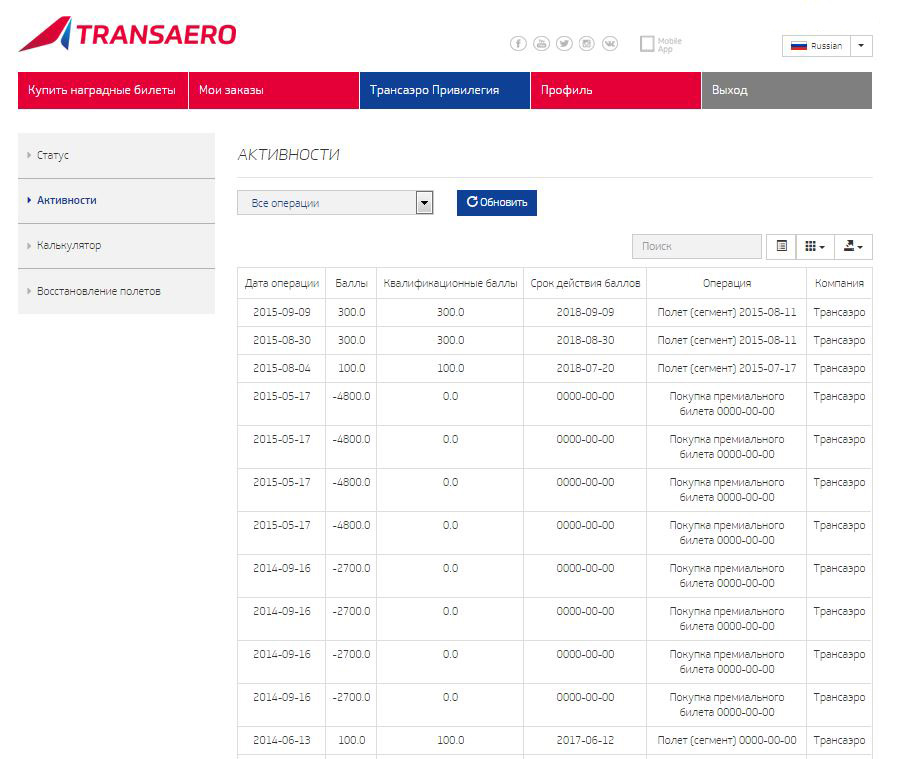
Task: Click expiry cell 2018-08-30
Action: tap(585, 341)
